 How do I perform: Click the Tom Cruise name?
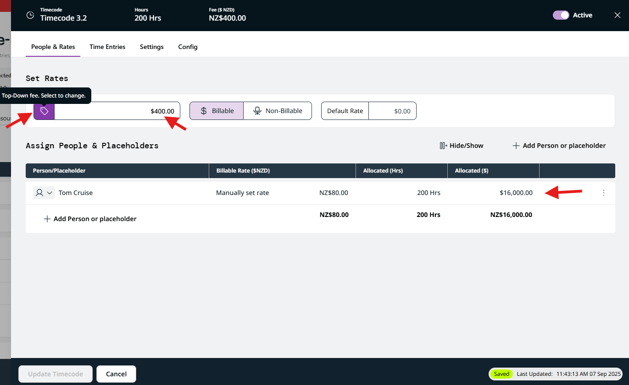tap(75, 192)
